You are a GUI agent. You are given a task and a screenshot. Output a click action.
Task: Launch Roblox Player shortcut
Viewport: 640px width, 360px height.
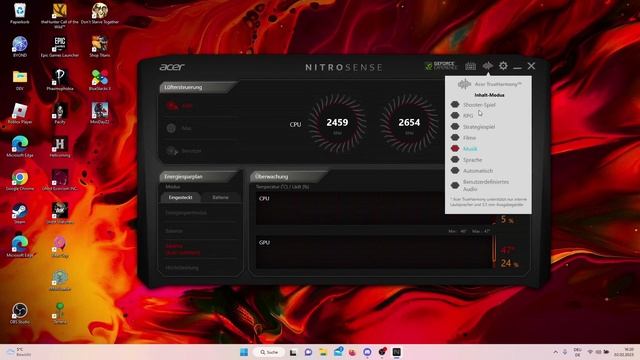[x=20, y=113]
